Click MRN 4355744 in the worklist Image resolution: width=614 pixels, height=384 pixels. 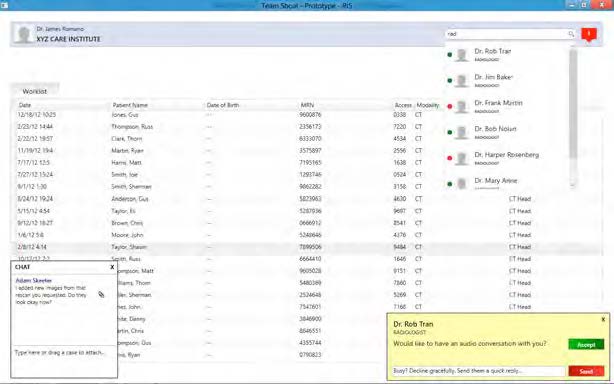[x=310, y=343]
